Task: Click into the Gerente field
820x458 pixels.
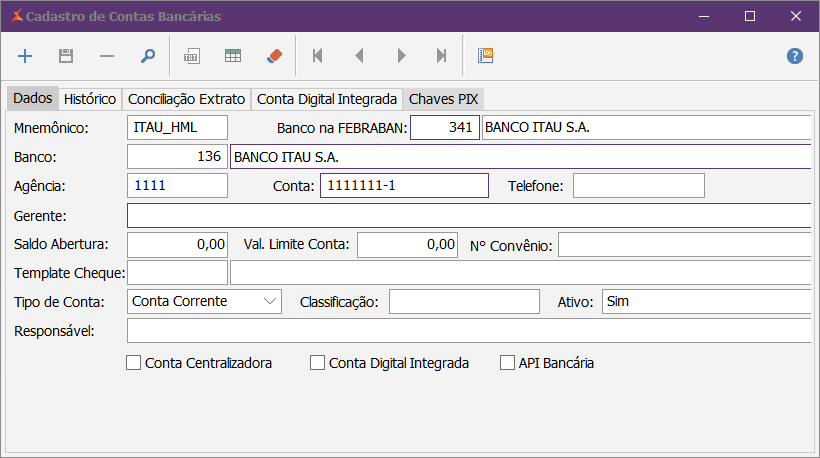Action: pyautogui.click(x=469, y=215)
